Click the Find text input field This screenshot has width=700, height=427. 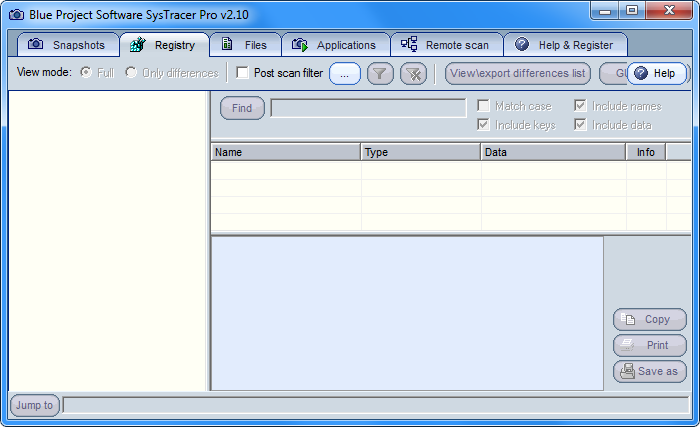coord(368,108)
